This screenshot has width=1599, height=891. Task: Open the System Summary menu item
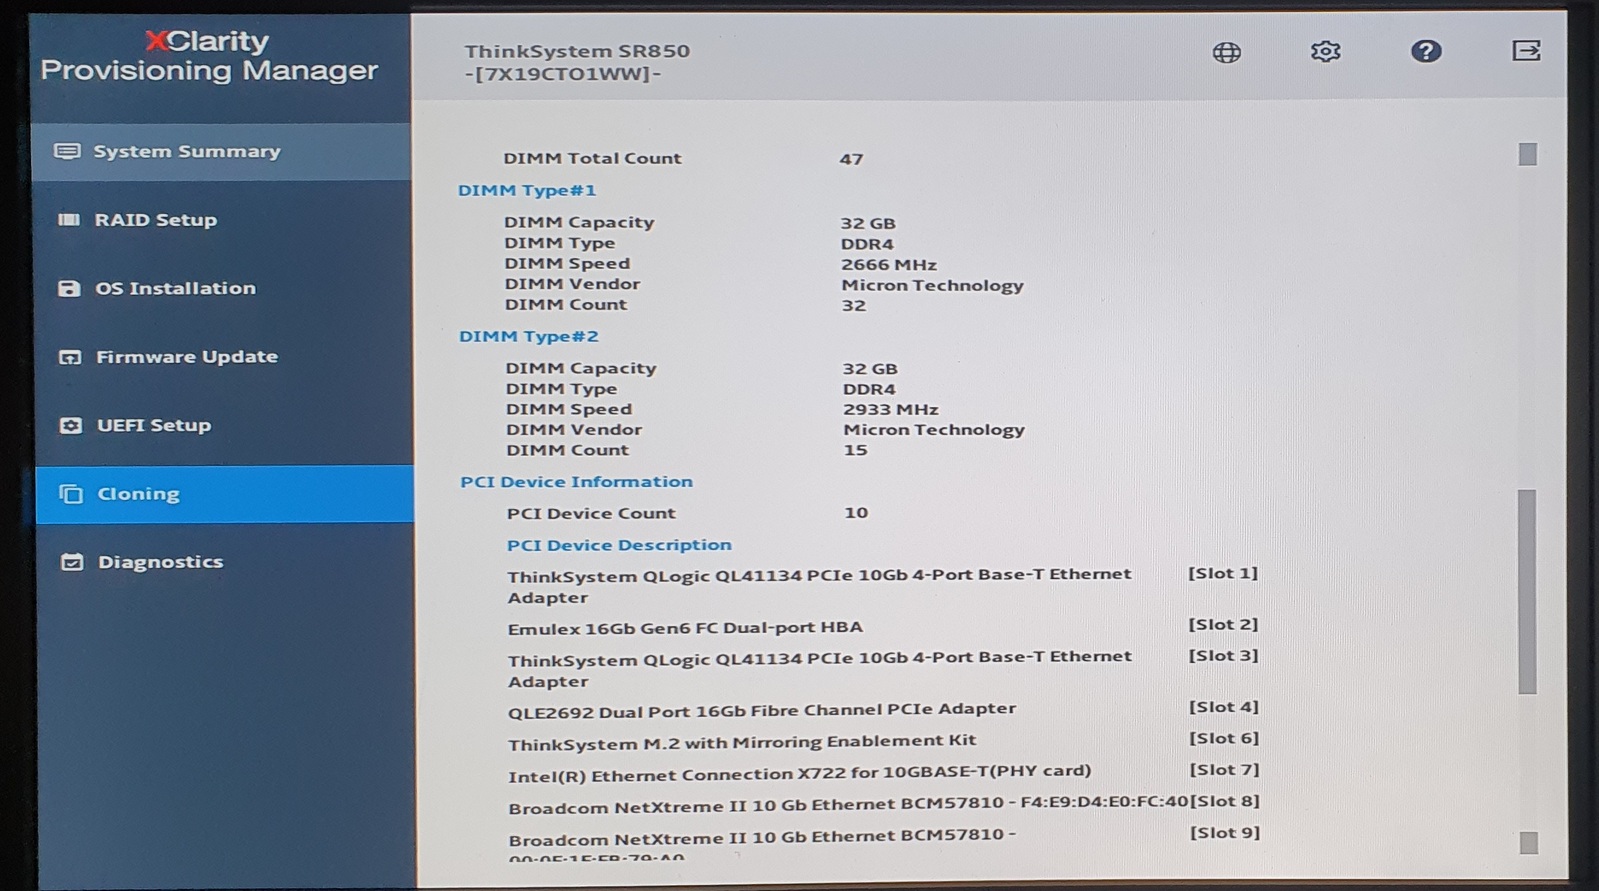pos(221,151)
